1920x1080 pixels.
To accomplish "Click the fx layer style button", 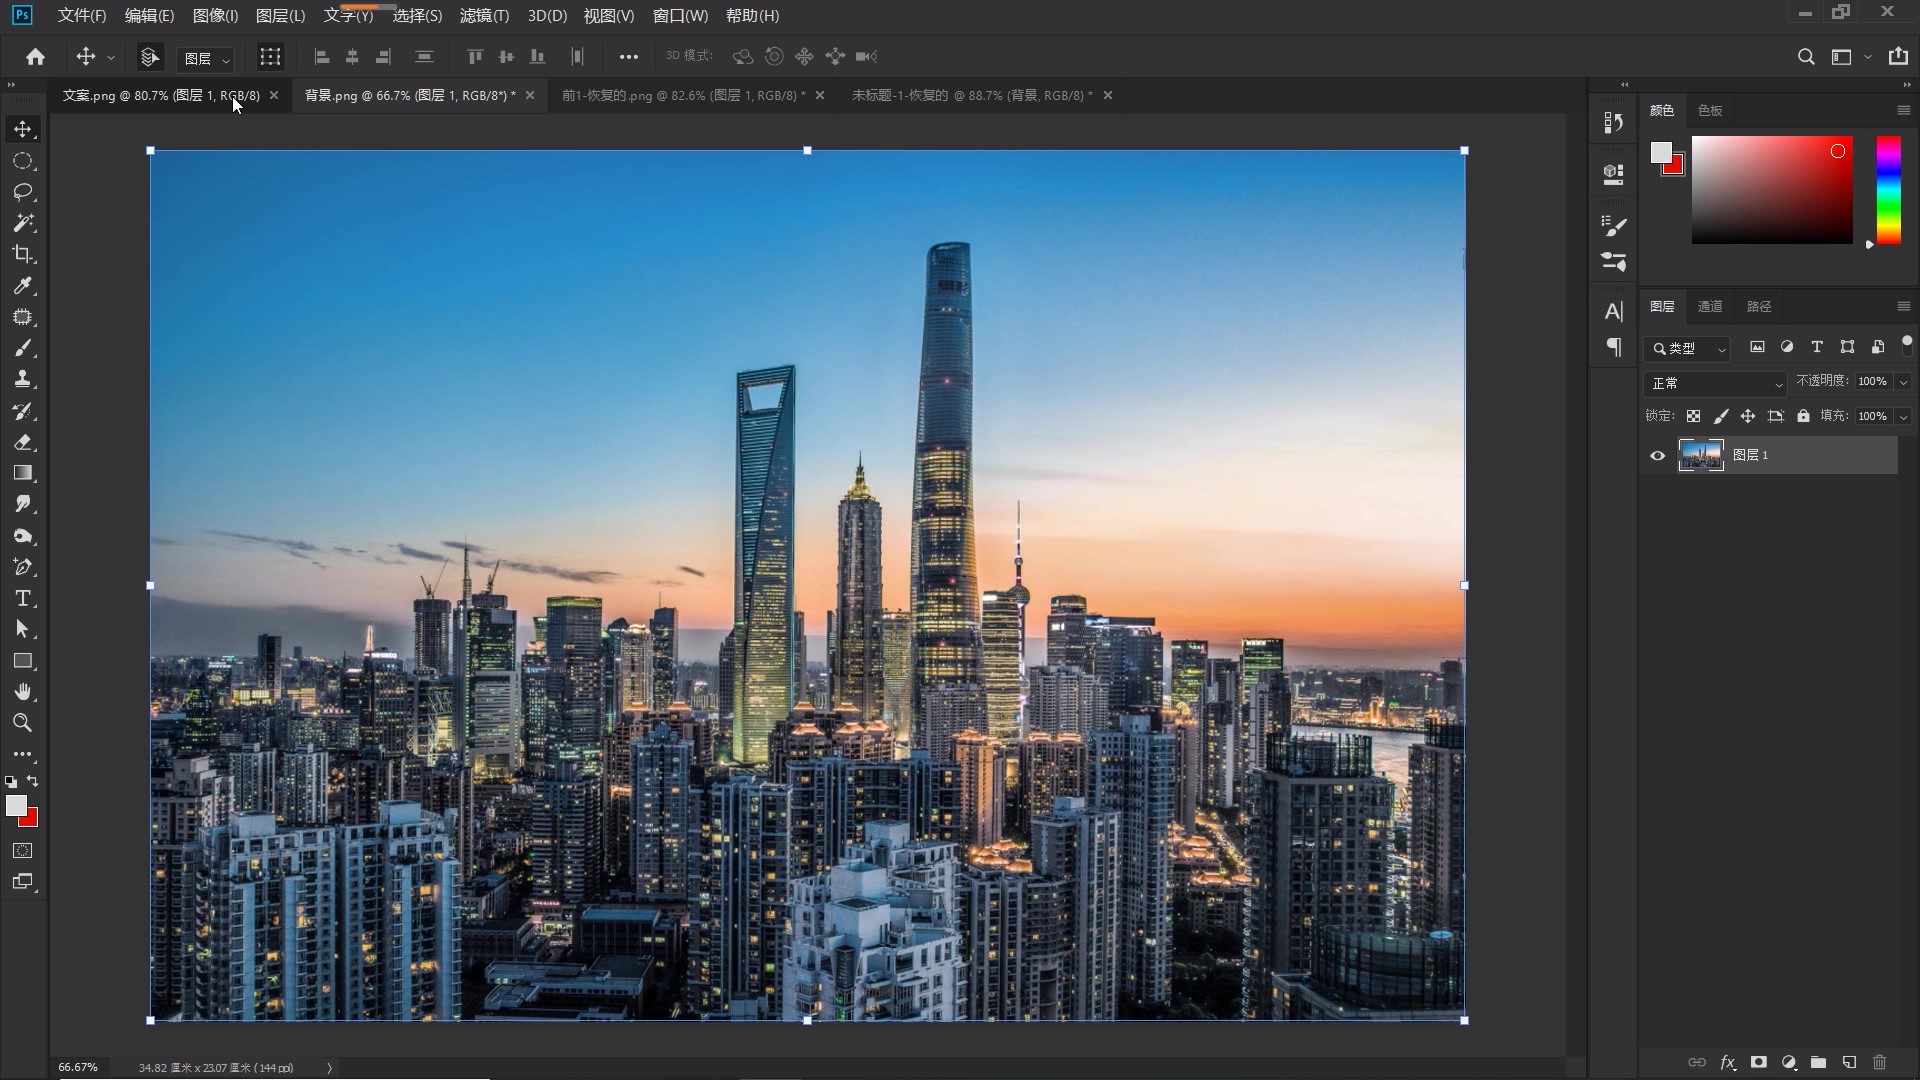I will [1727, 1062].
